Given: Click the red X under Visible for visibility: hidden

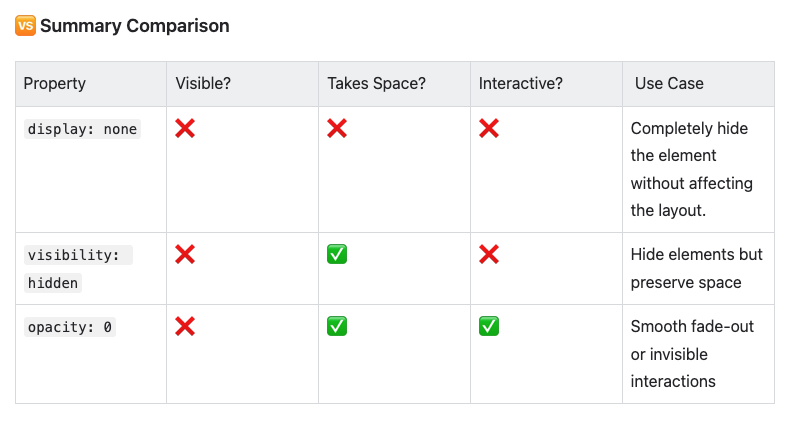Looking at the screenshot, I should (185, 254).
